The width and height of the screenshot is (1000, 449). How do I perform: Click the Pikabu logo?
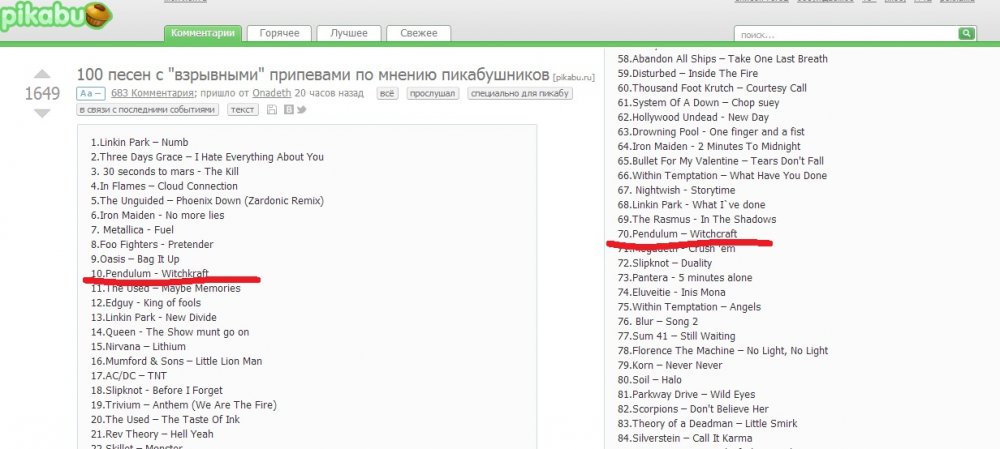pyautogui.click(x=55, y=15)
